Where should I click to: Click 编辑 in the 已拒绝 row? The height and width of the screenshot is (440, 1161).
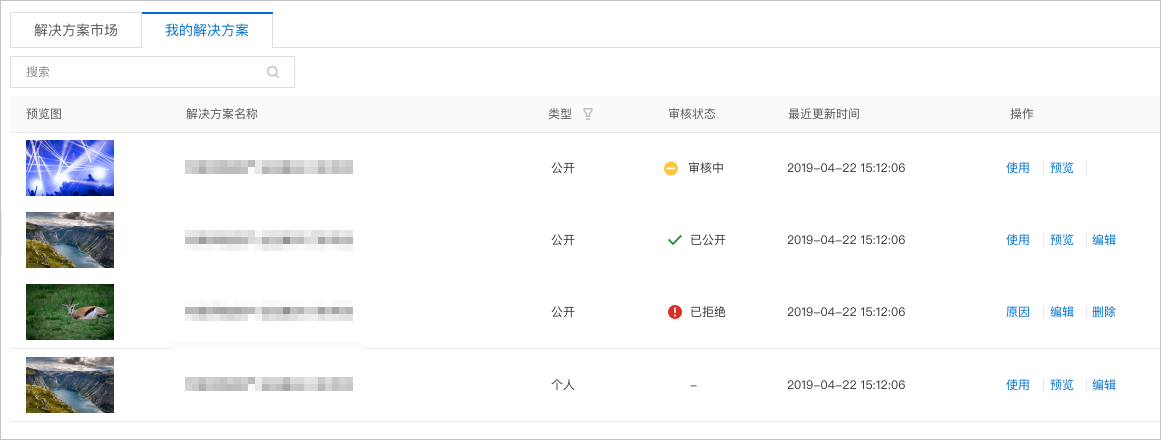point(1062,312)
